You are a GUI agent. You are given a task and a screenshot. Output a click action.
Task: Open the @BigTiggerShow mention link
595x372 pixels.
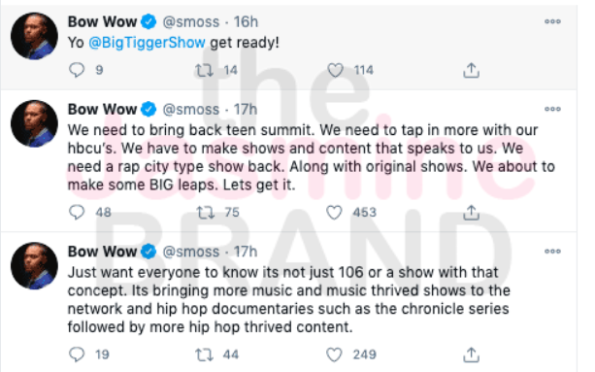coord(147,43)
